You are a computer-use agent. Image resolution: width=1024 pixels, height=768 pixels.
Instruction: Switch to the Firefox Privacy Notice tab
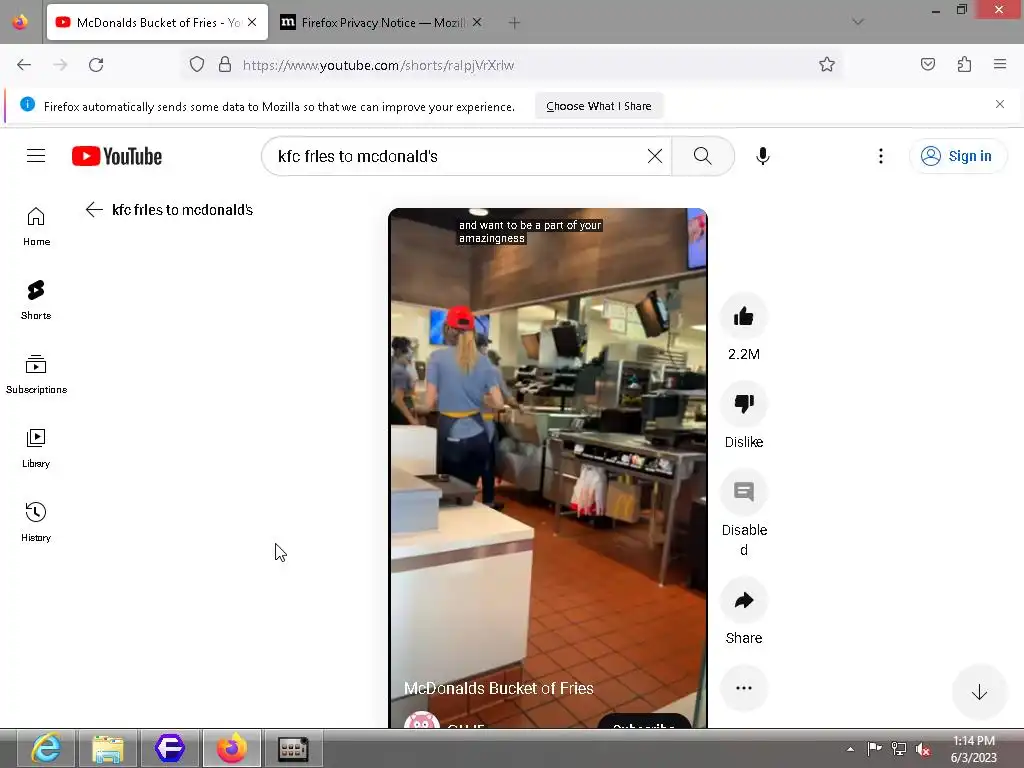[x=382, y=22]
